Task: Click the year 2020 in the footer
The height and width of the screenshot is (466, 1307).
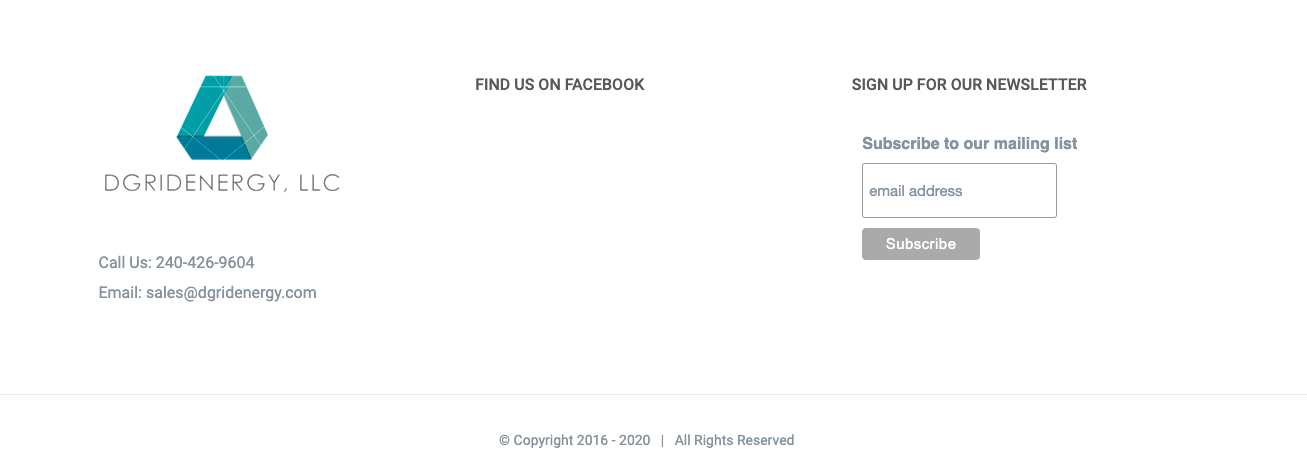Action: [635, 440]
